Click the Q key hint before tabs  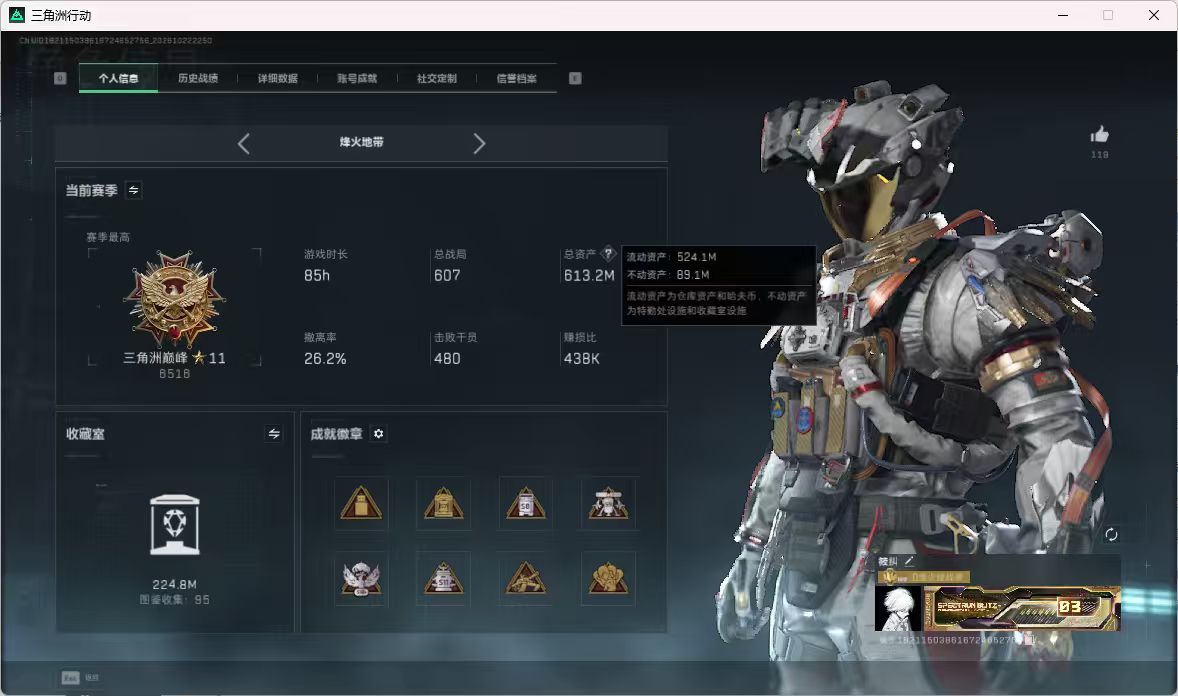point(60,78)
